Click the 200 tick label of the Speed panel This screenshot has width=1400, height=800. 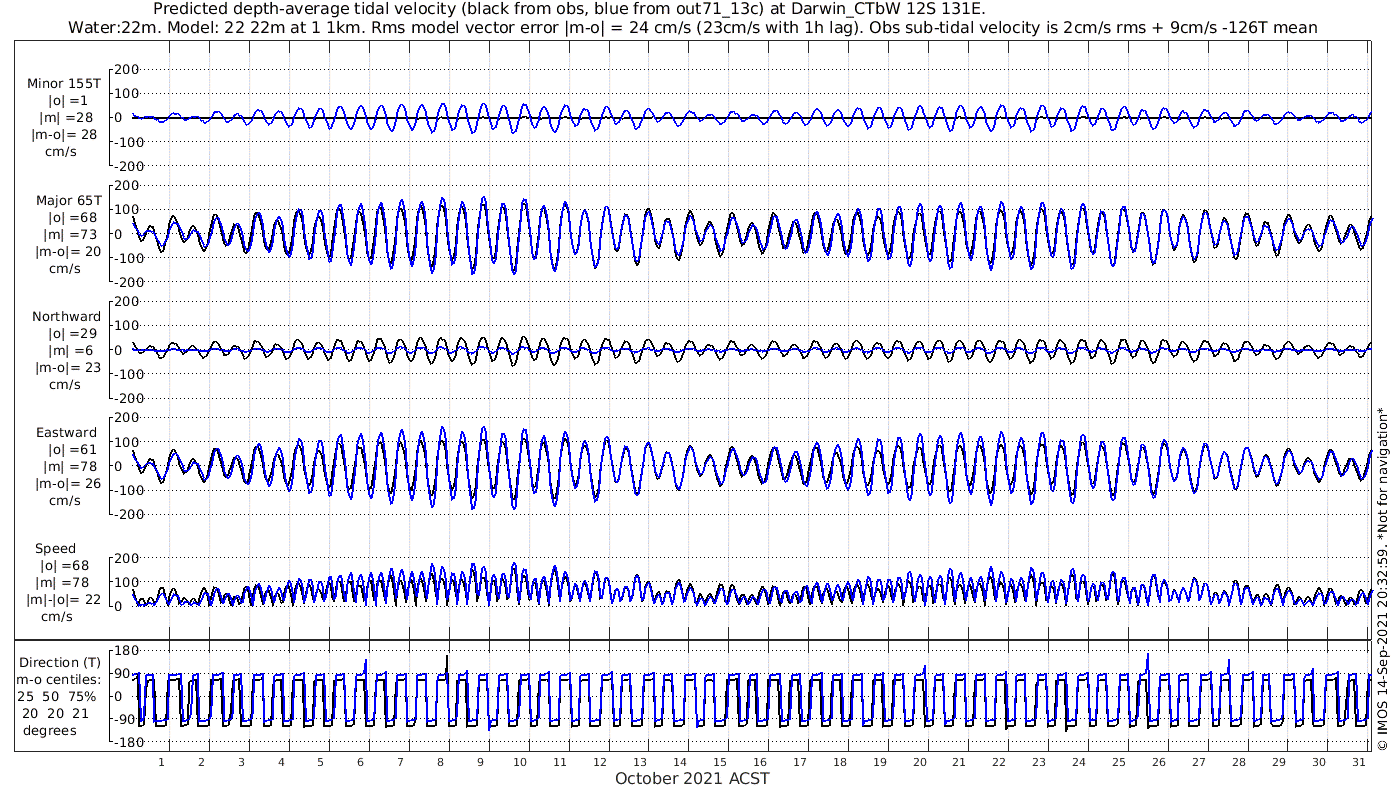pyautogui.click(x=125, y=558)
